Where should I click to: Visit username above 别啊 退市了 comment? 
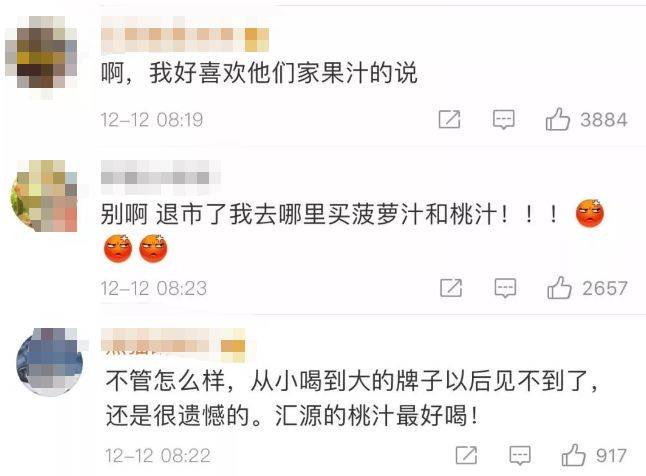[x=161, y=178]
